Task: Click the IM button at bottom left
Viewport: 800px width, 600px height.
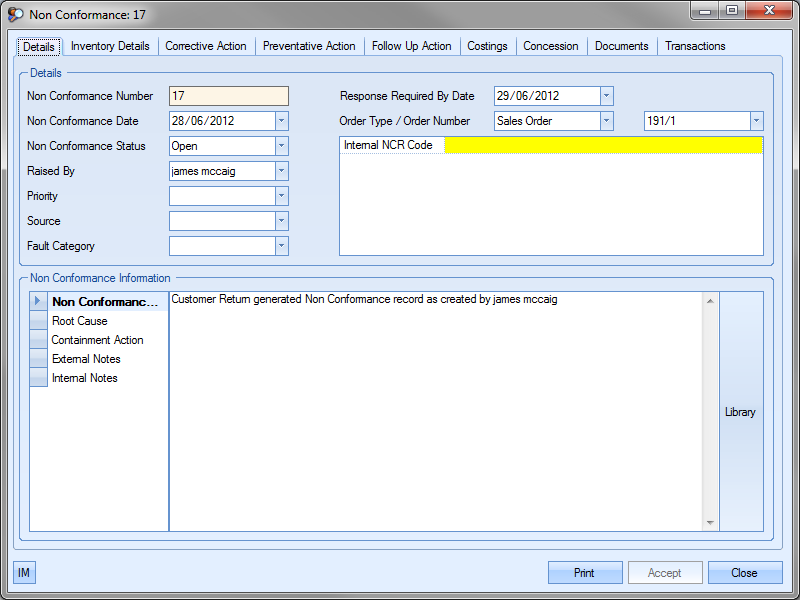Action: [24, 573]
